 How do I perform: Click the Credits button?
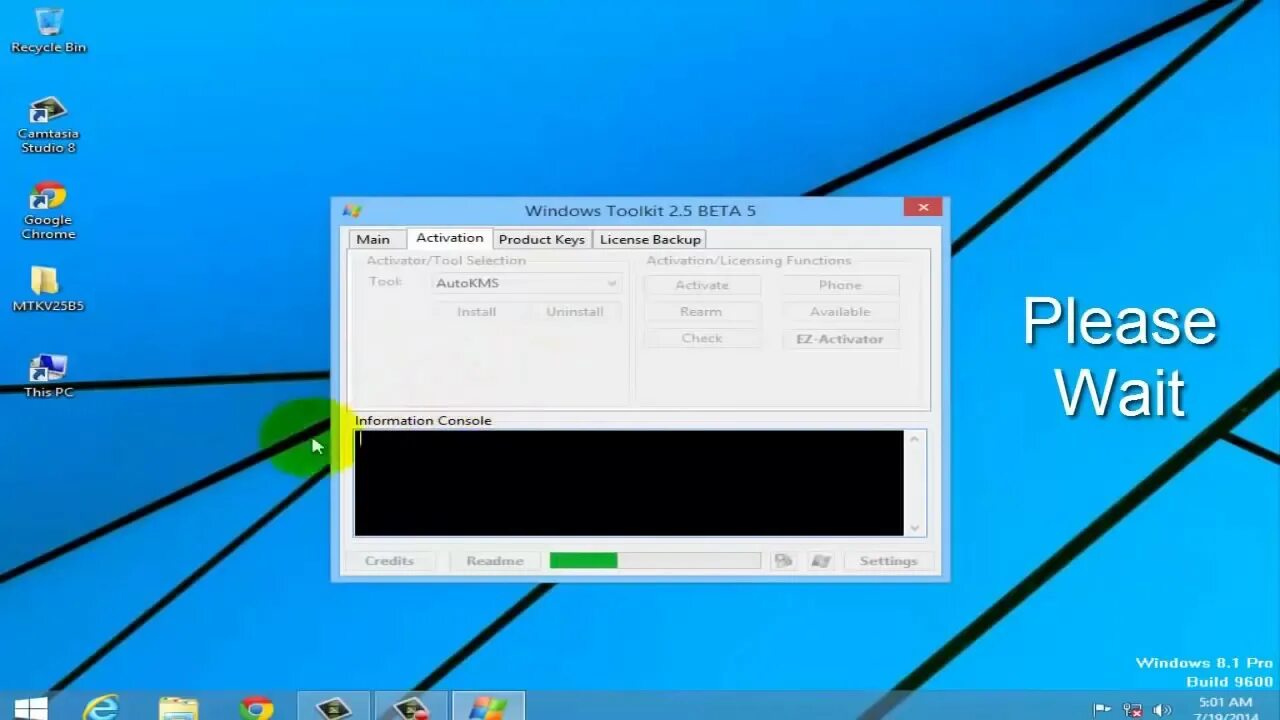pos(389,560)
